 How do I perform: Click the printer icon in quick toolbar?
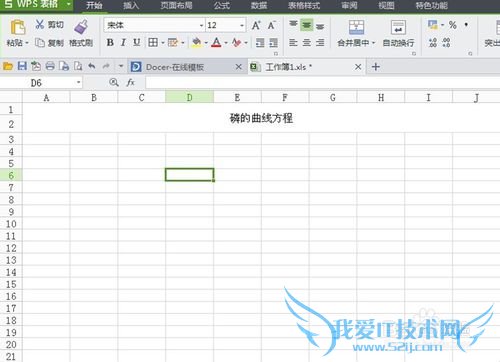tap(50, 66)
